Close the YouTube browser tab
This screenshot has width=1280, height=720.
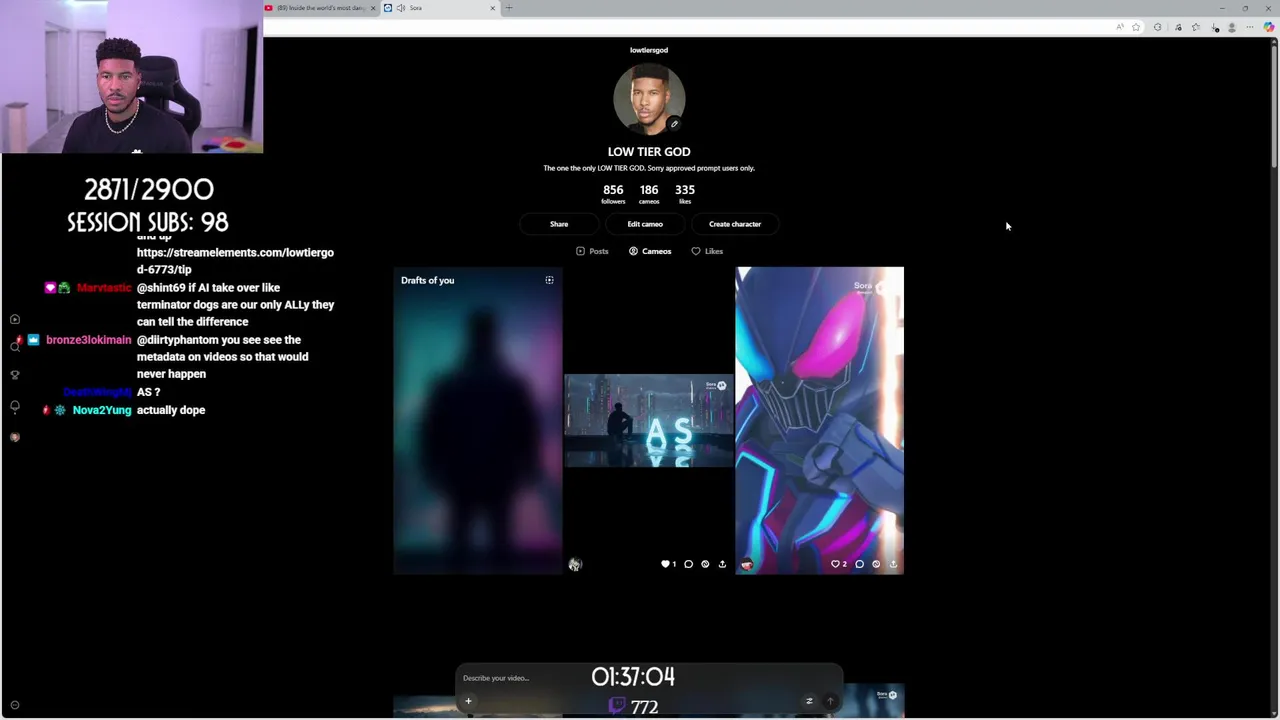click(x=373, y=8)
